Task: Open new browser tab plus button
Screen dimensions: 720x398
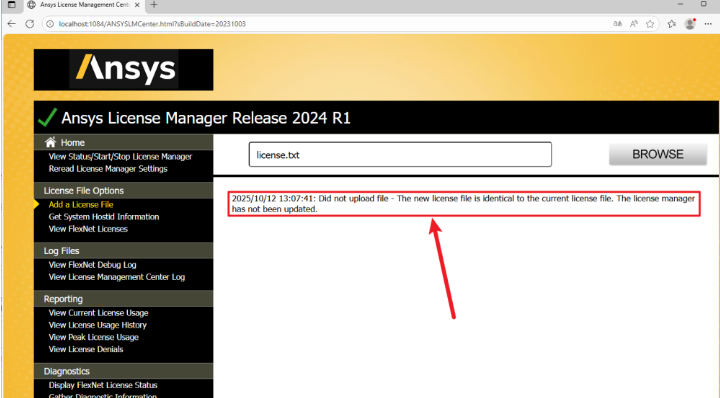Action: [154, 5]
